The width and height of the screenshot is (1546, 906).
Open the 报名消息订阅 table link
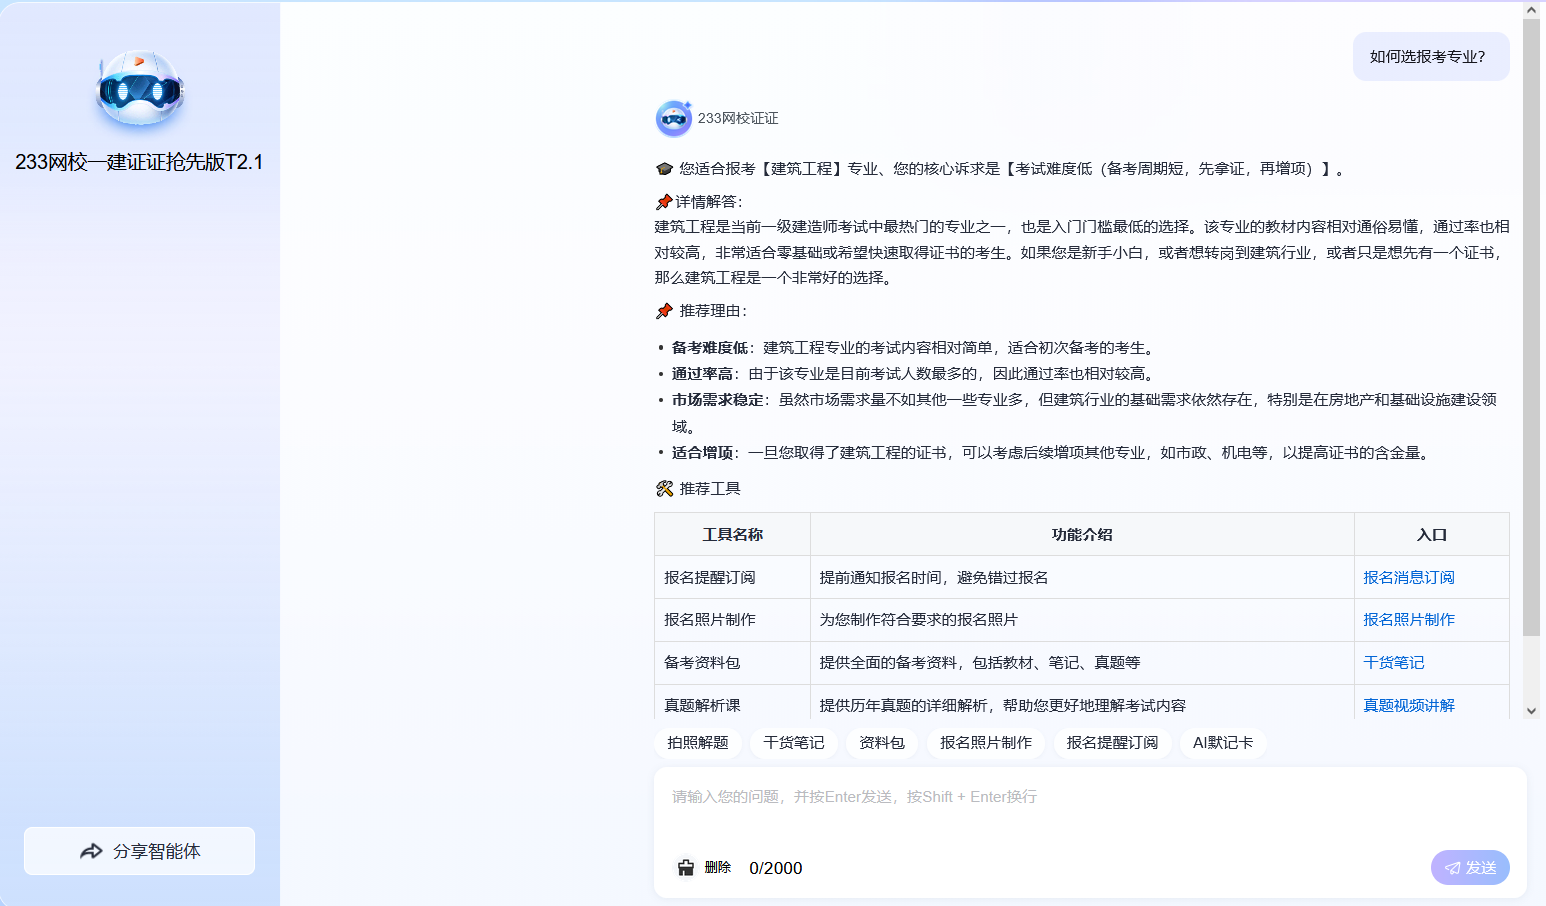pyautogui.click(x=1408, y=578)
